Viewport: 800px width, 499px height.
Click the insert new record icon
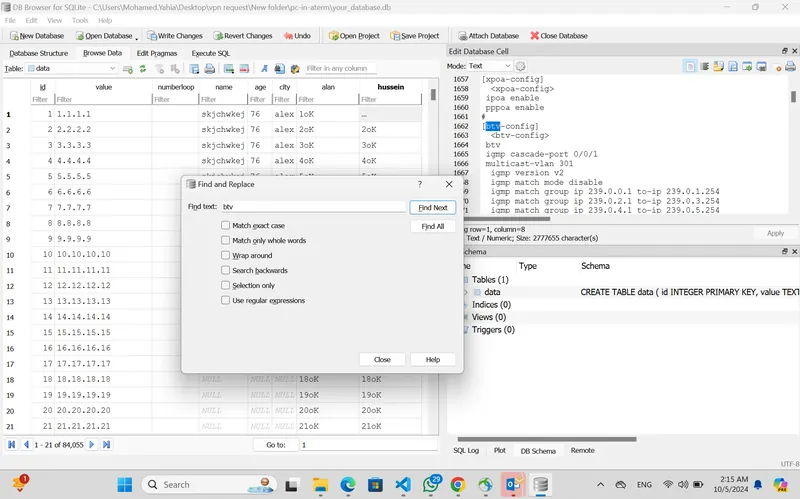click(x=229, y=68)
